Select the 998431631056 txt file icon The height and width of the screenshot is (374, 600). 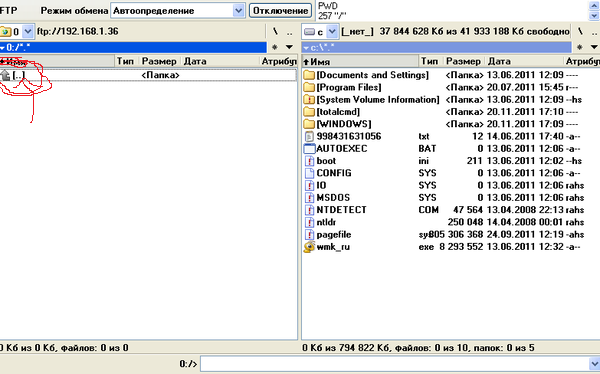[309, 136]
